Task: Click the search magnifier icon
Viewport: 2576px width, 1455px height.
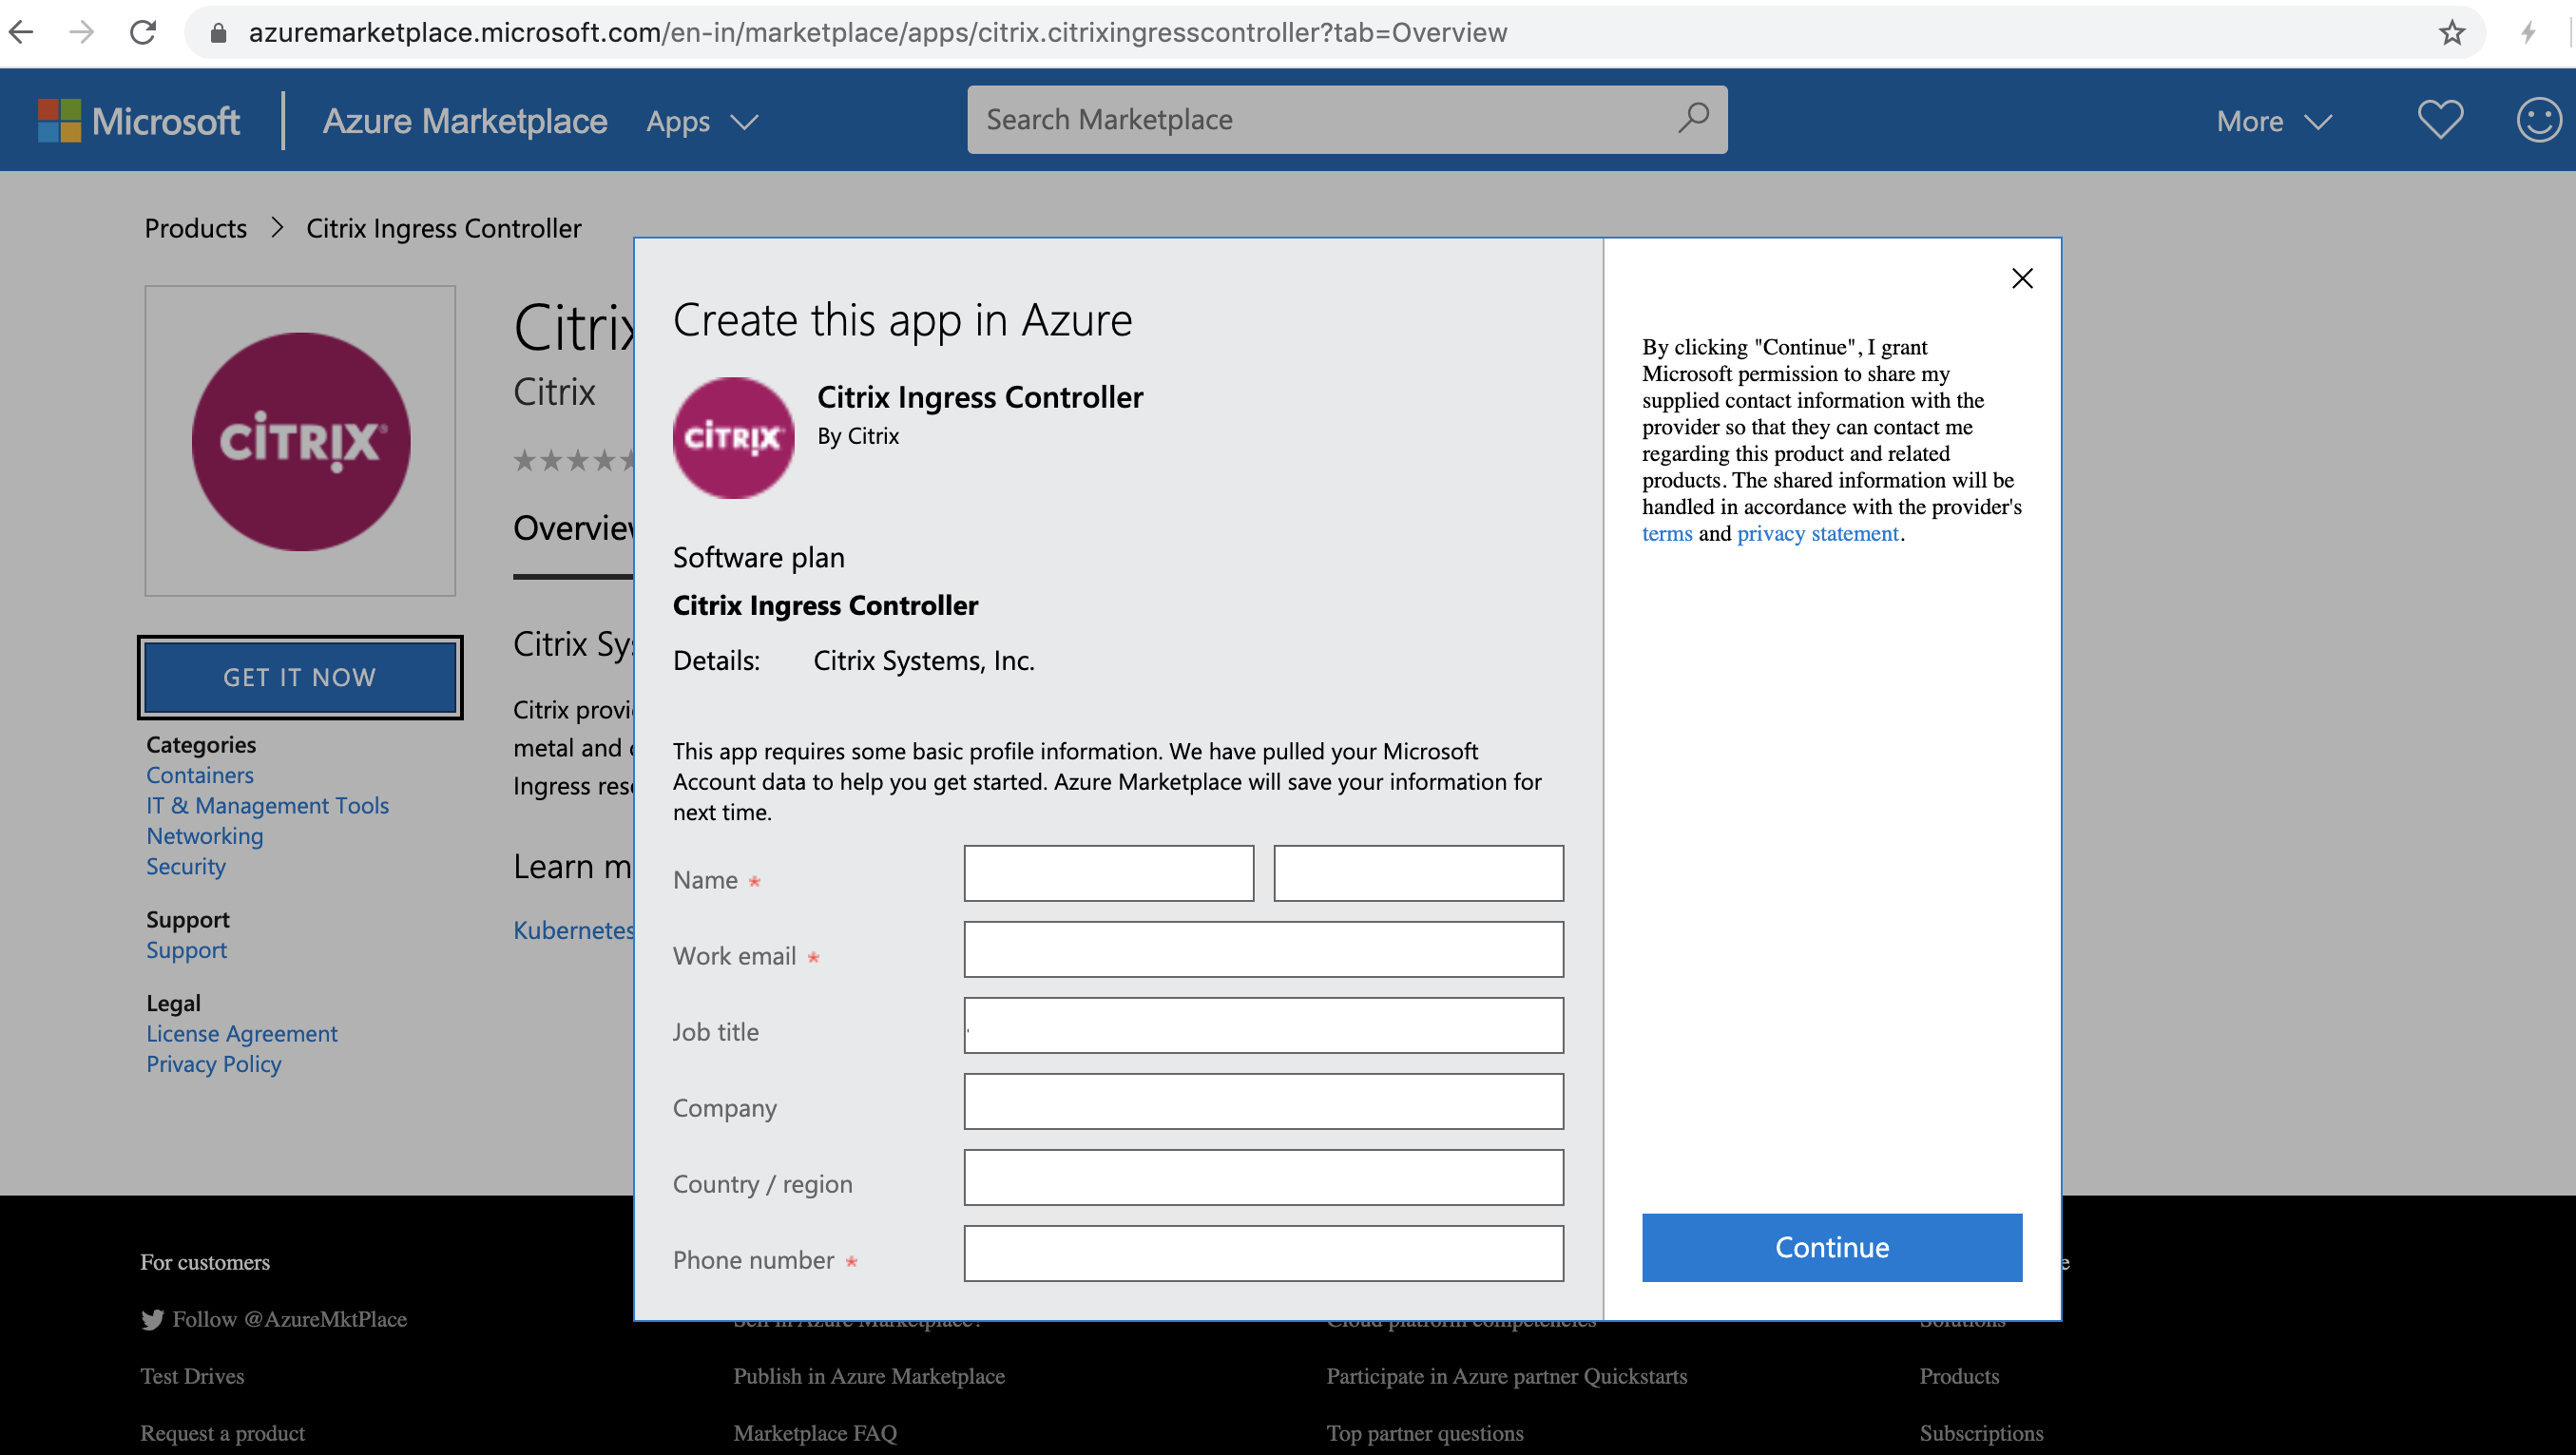Action: coord(1693,118)
